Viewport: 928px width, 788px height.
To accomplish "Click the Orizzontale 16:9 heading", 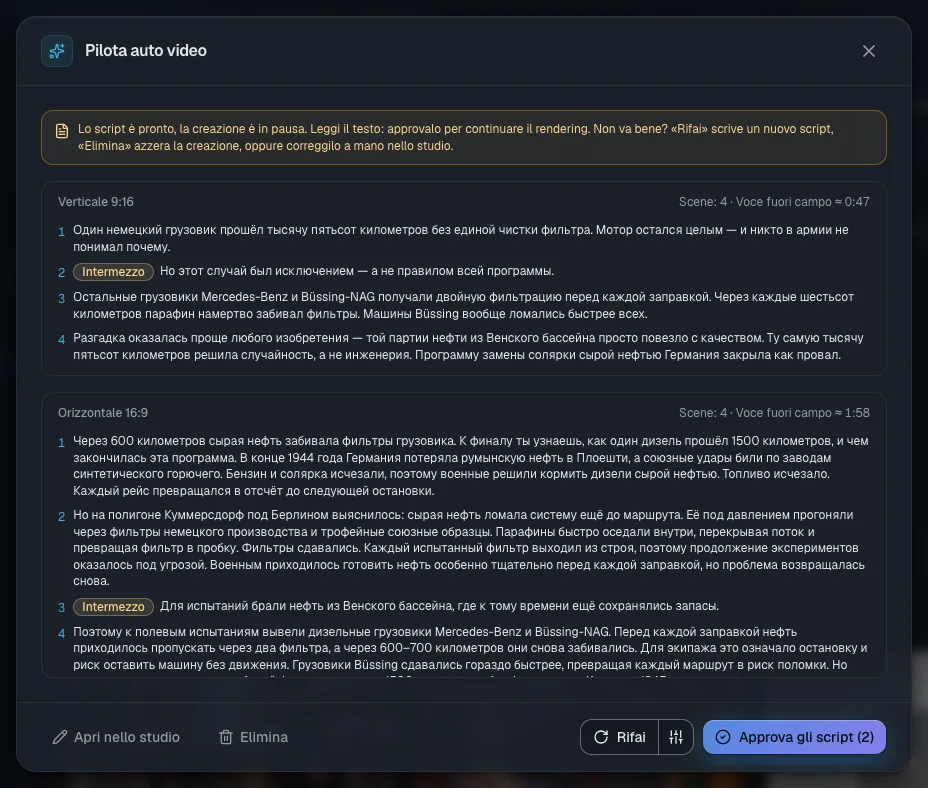I will tap(103, 413).
